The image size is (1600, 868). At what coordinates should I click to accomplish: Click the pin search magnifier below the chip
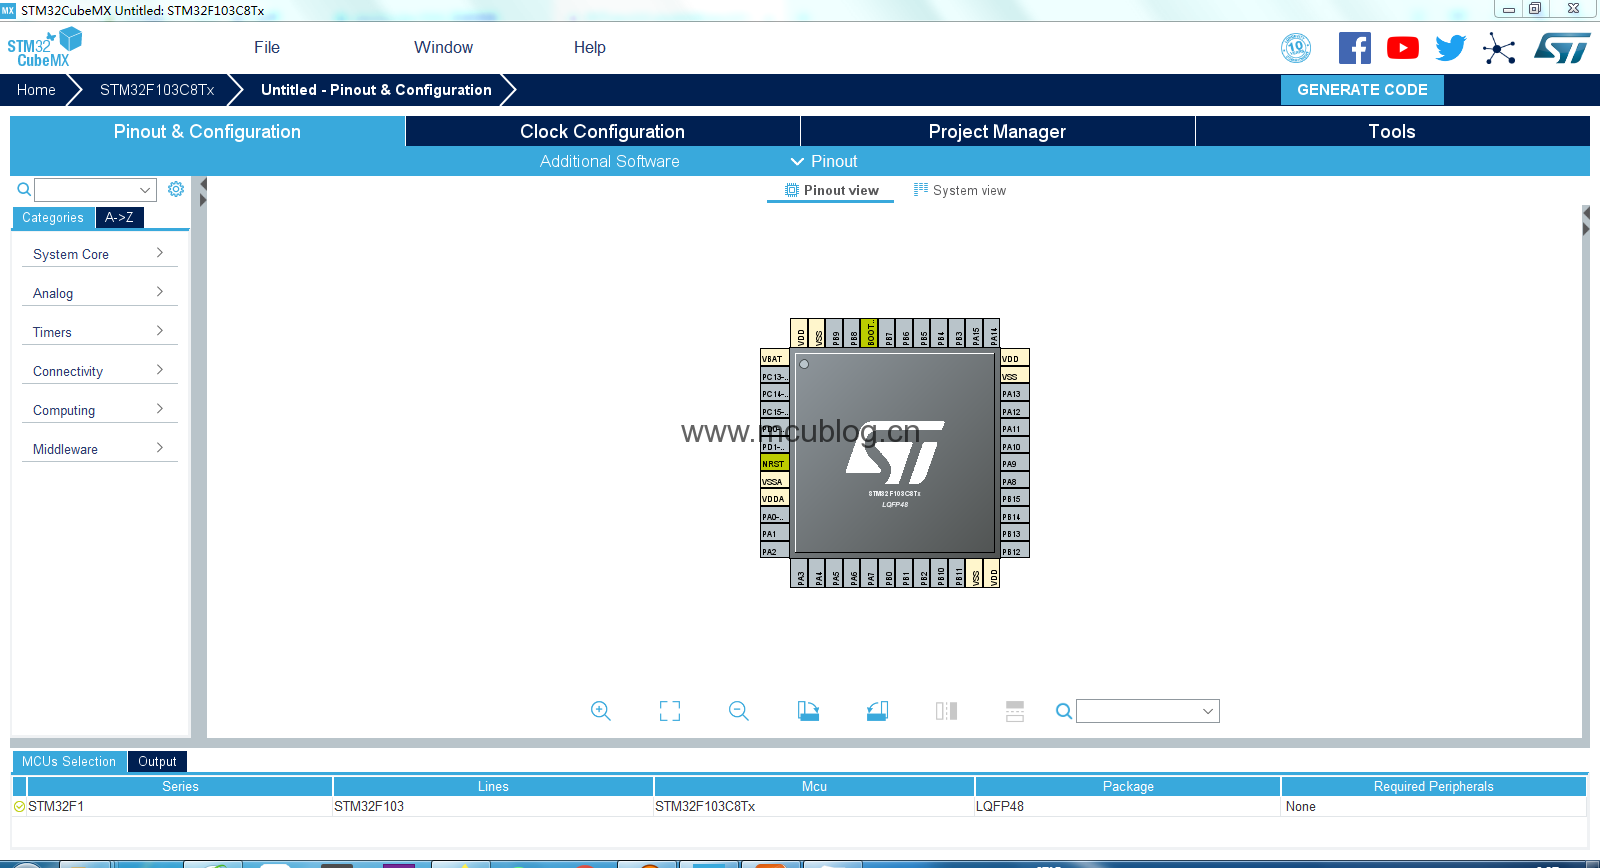(x=1064, y=711)
